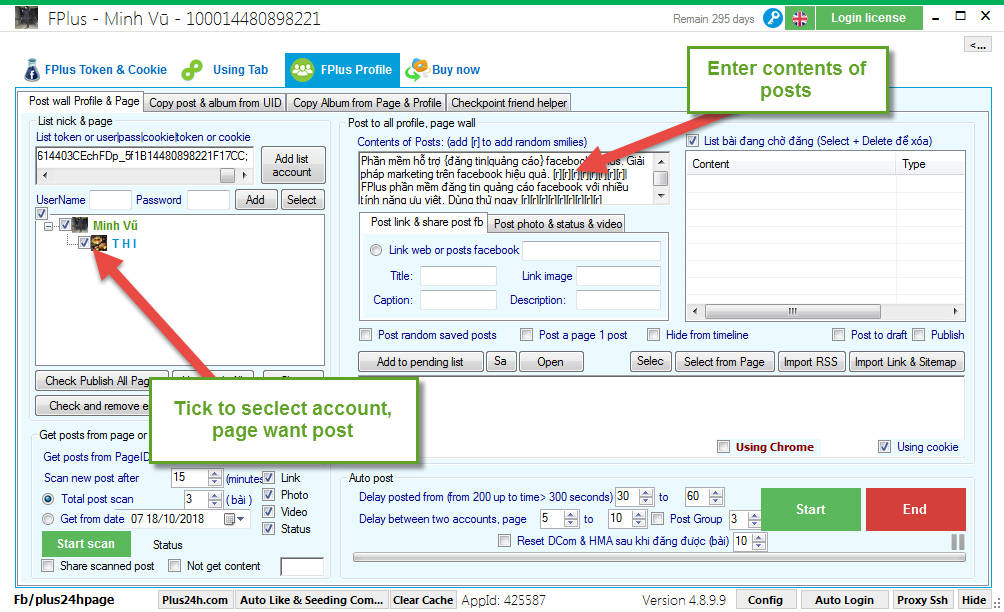This screenshot has width=1004, height=612.
Task: Adjust delay posted to 60 spinner
Action: click(x=717, y=497)
